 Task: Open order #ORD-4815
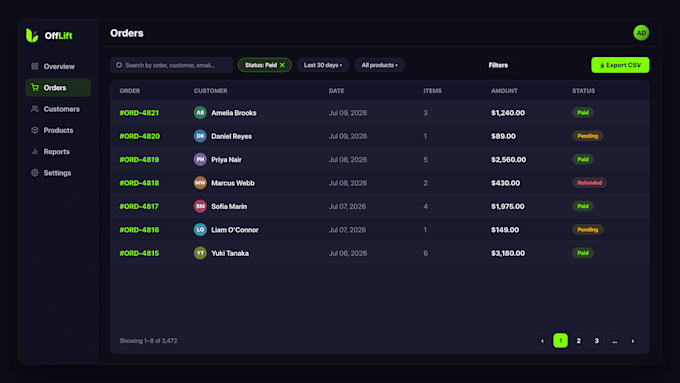[139, 253]
